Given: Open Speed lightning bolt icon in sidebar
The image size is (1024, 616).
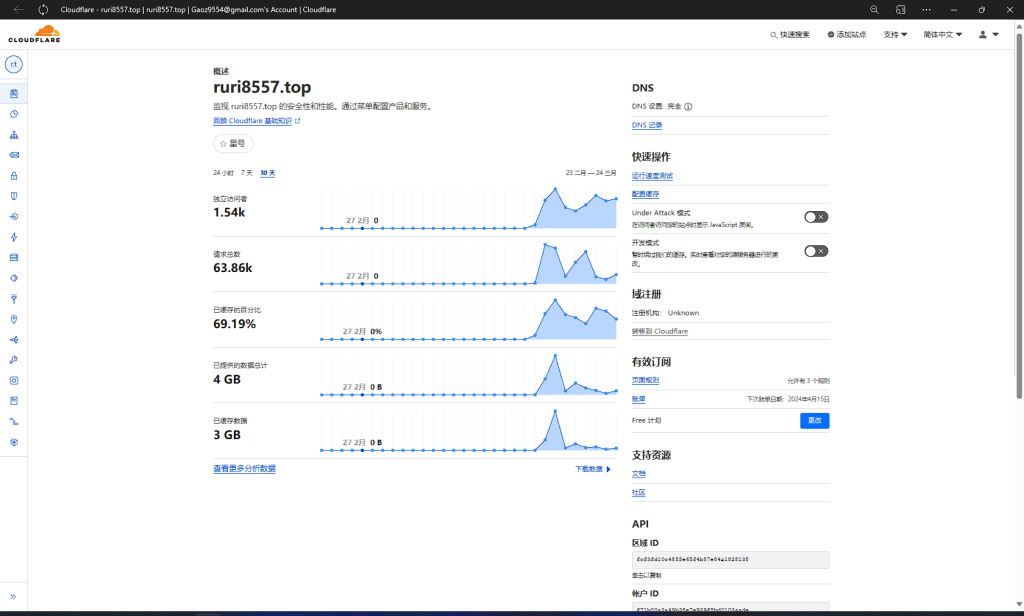Looking at the screenshot, I should tap(14, 237).
